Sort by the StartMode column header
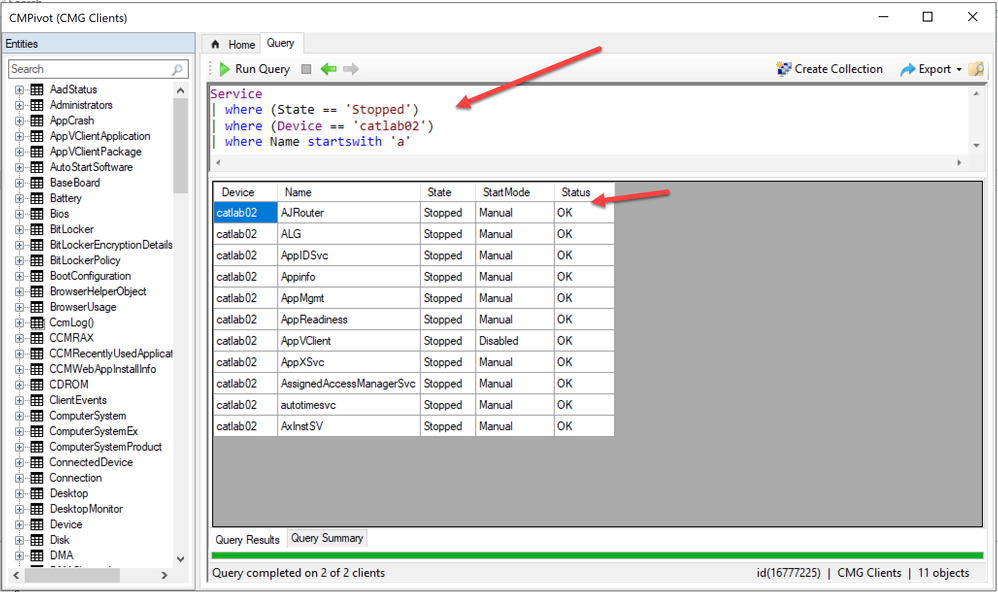The height and width of the screenshot is (592, 998). [514, 192]
